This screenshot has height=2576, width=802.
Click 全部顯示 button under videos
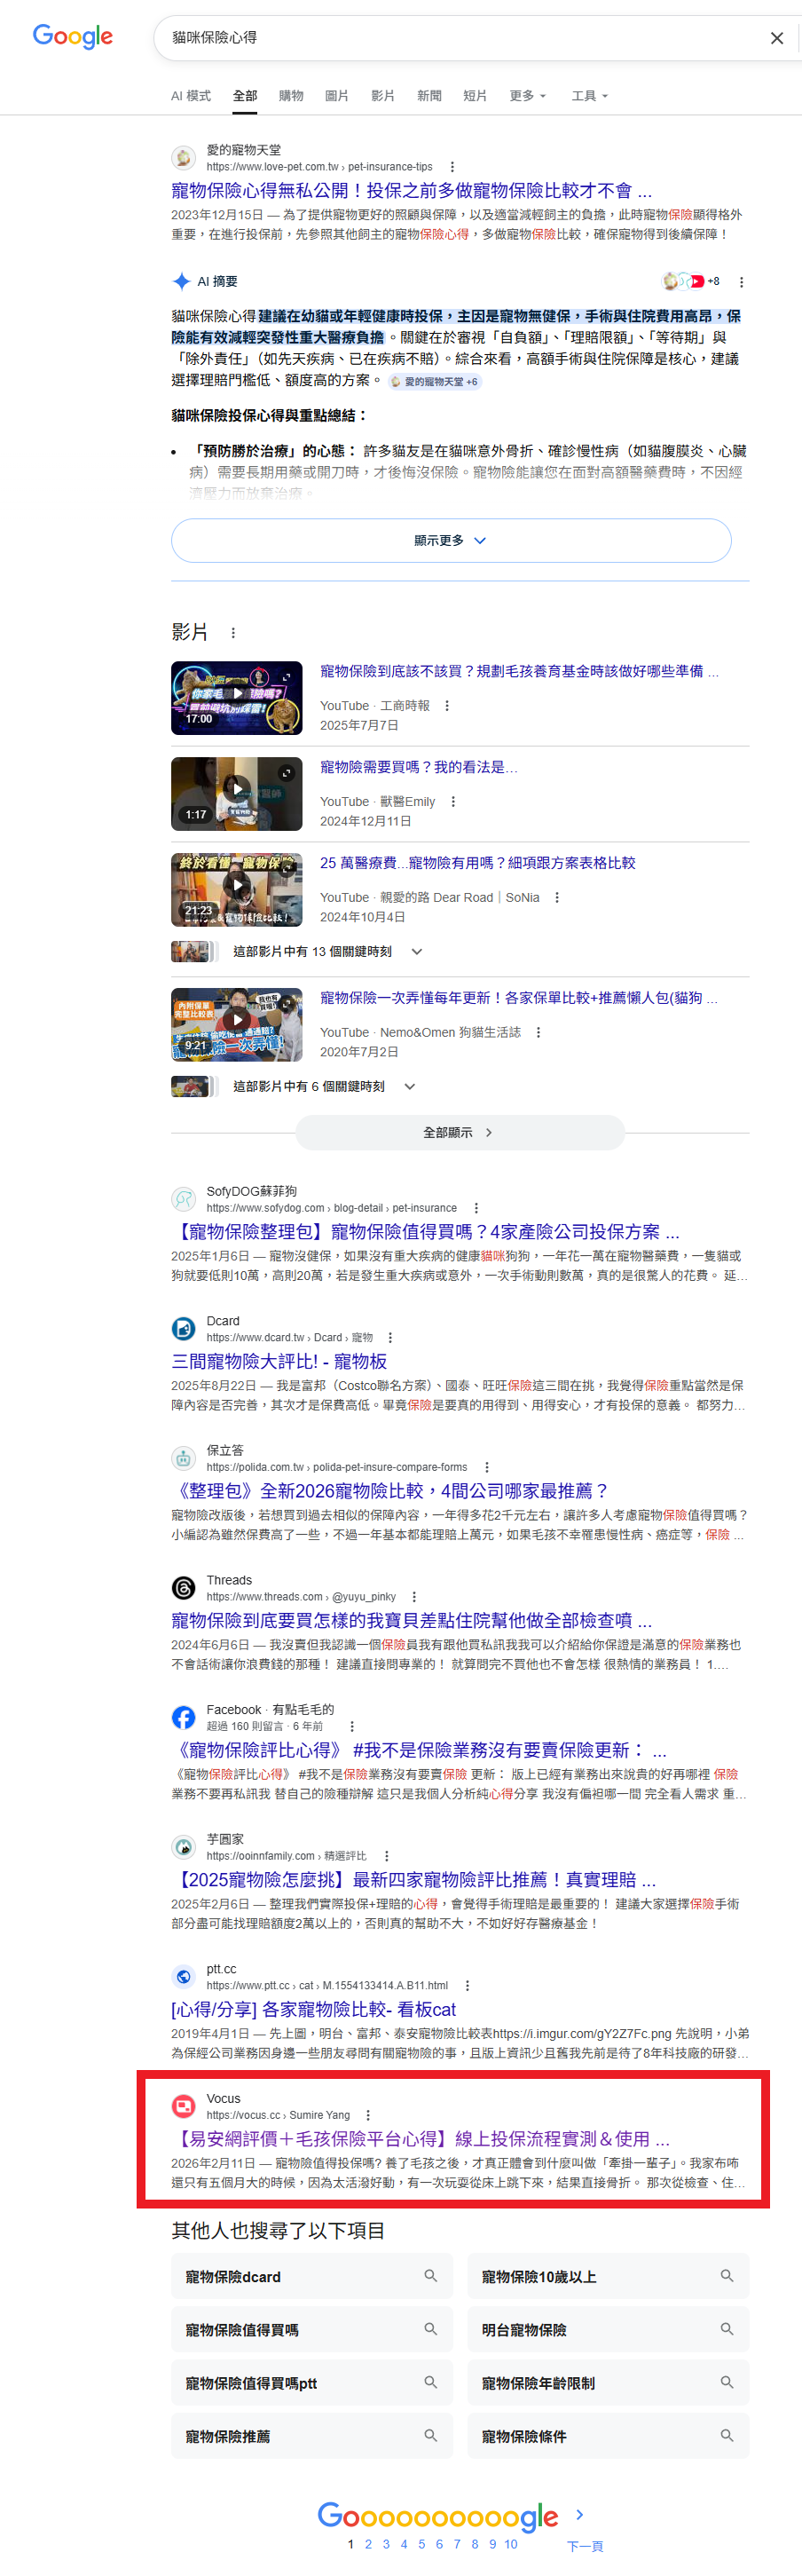(x=459, y=1132)
